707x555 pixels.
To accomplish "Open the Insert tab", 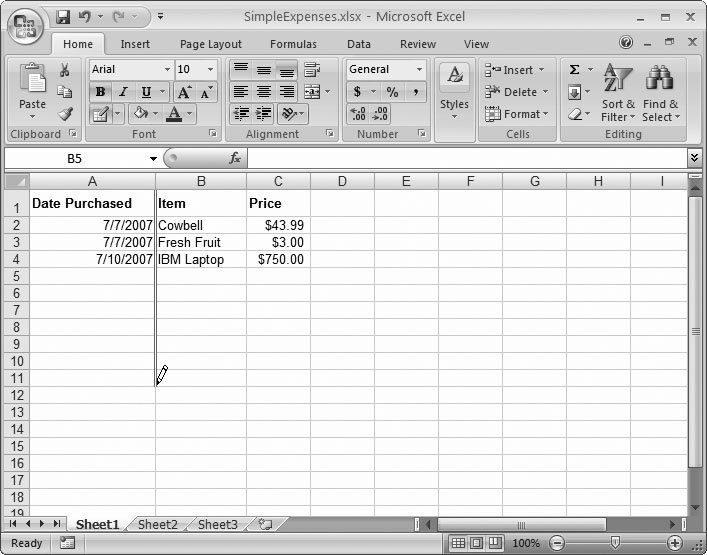I will click(135, 44).
